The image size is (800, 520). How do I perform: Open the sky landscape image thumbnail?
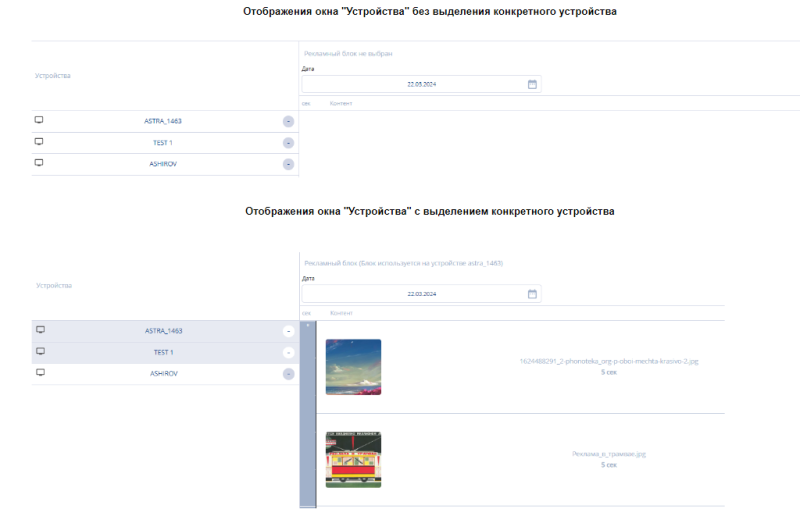pos(353,367)
